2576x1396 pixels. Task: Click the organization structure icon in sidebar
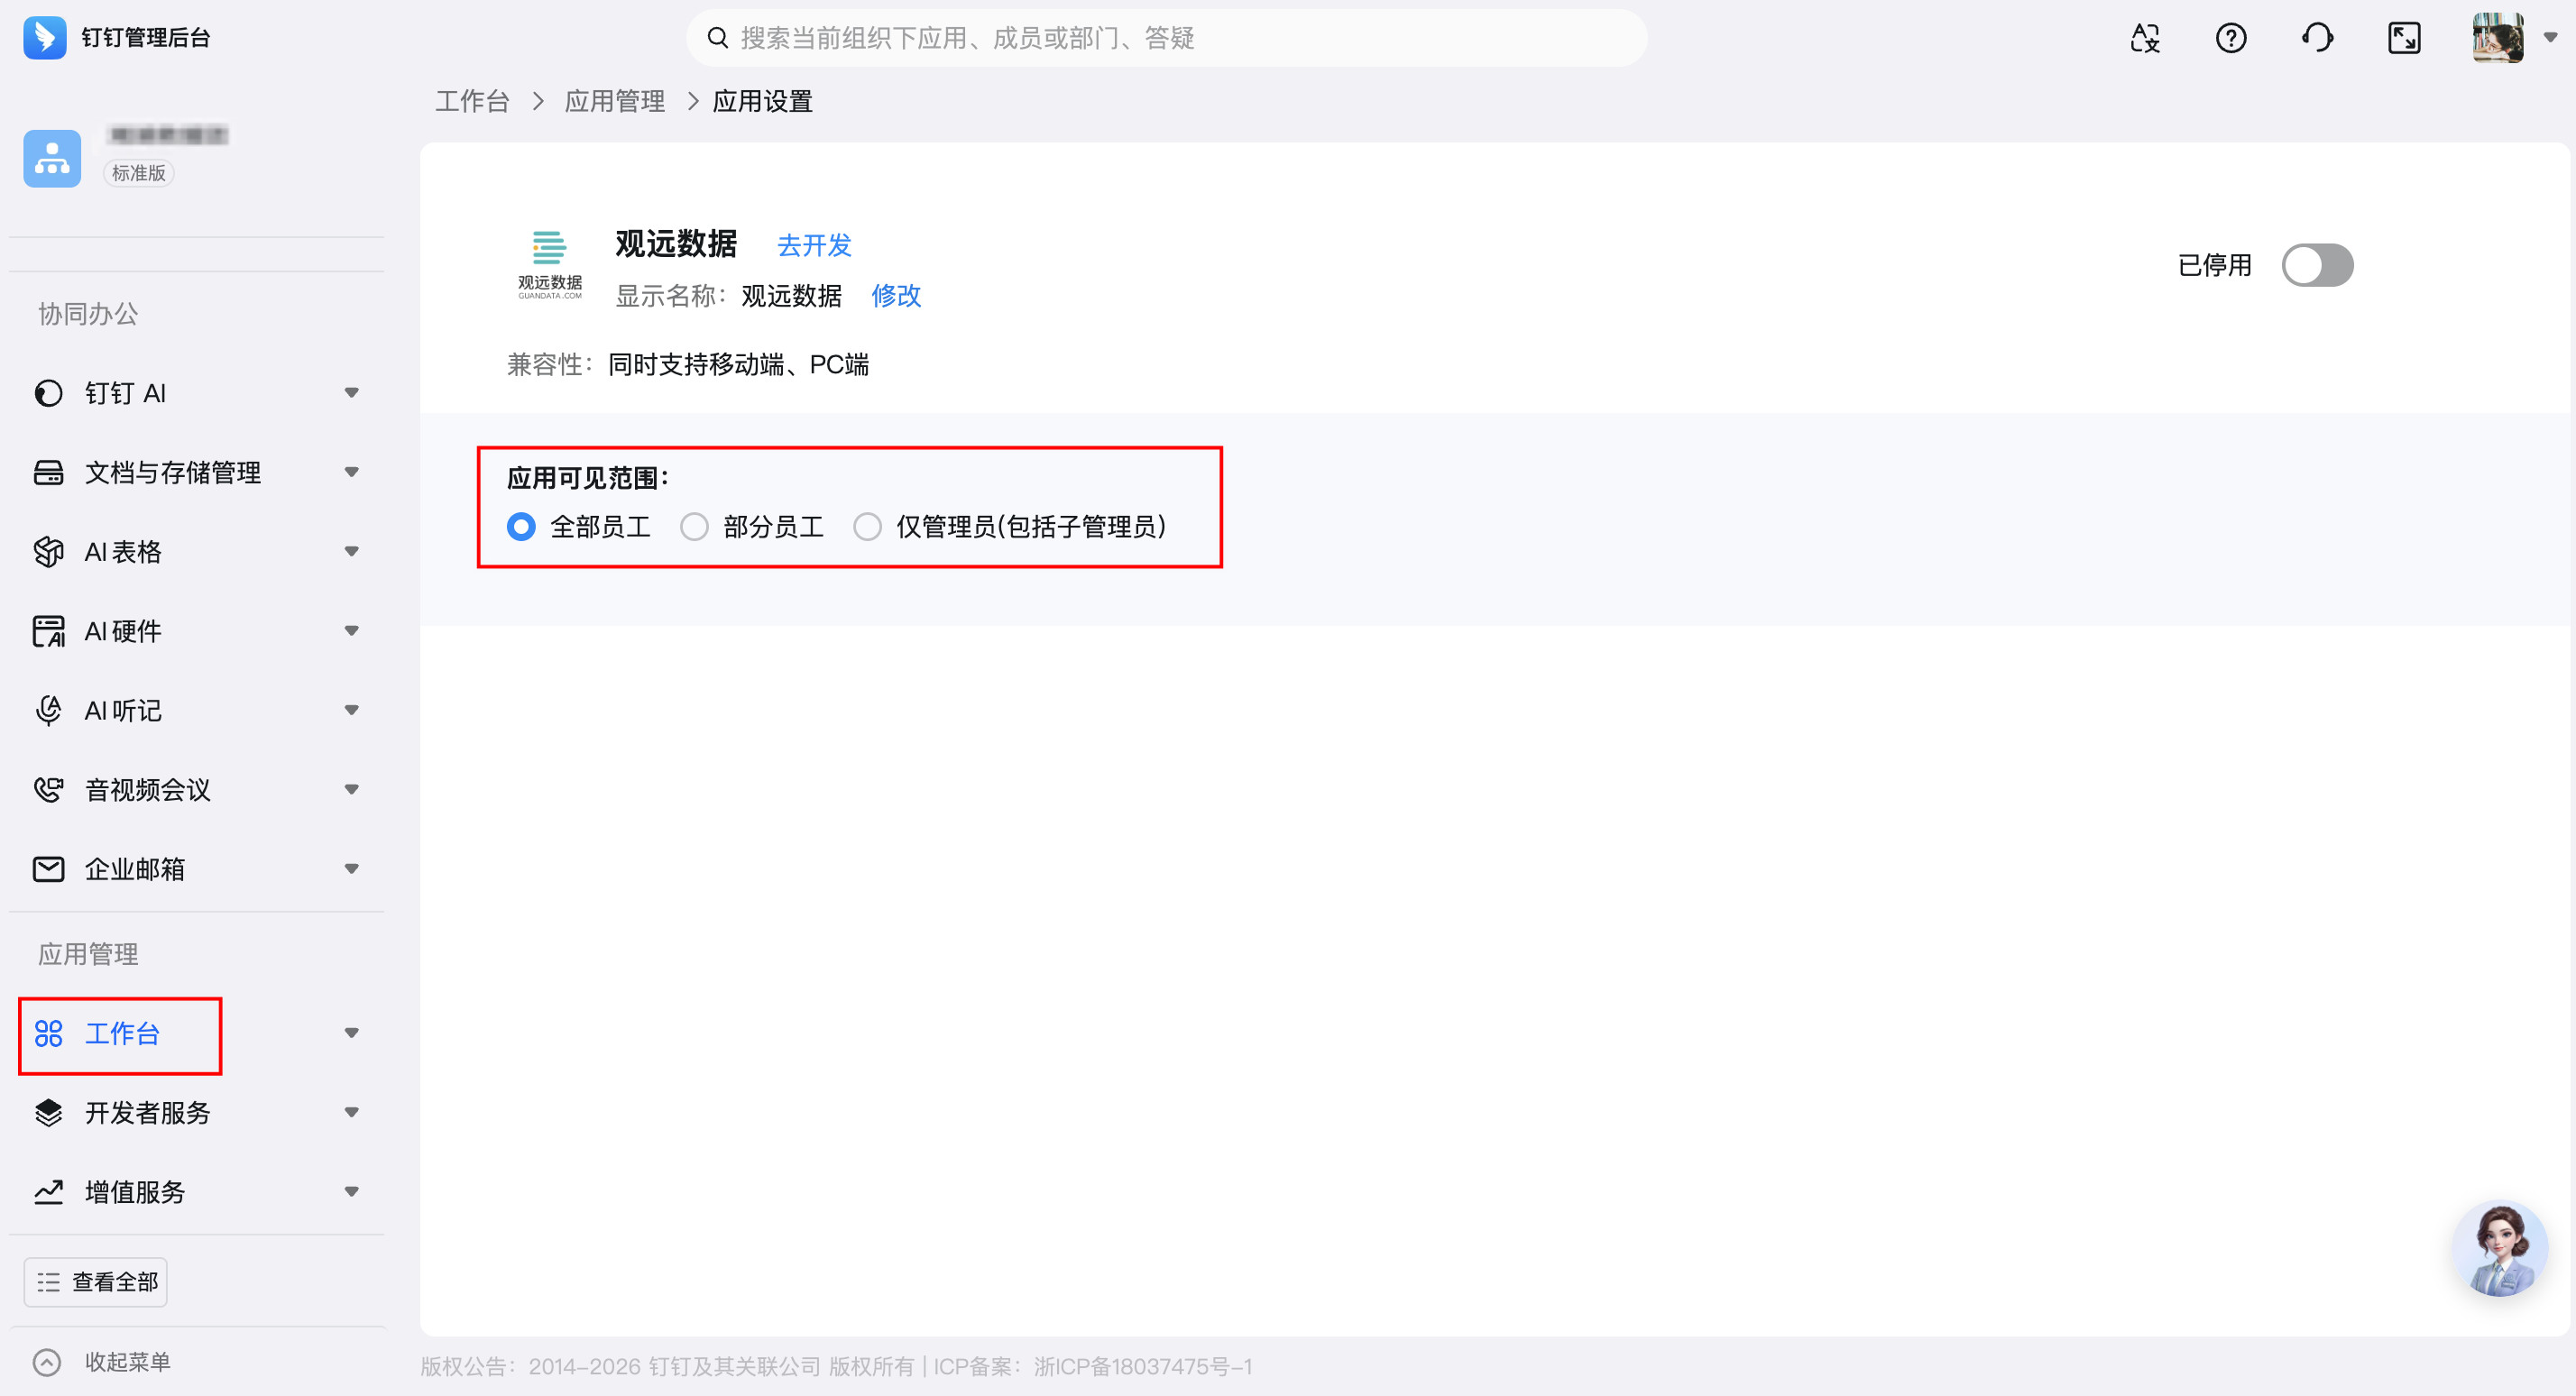[x=52, y=158]
